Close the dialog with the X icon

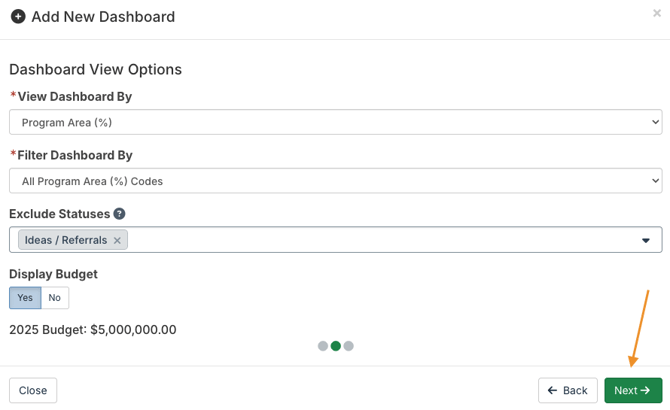tap(656, 13)
